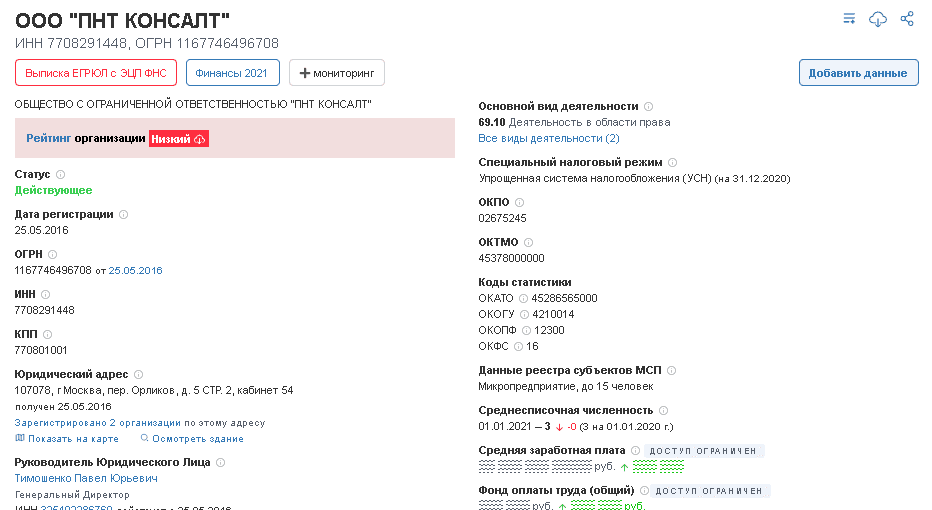Image resolution: width=932 pixels, height=510 pixels.
Task: Open Финансы 2021 section
Action: pos(232,73)
